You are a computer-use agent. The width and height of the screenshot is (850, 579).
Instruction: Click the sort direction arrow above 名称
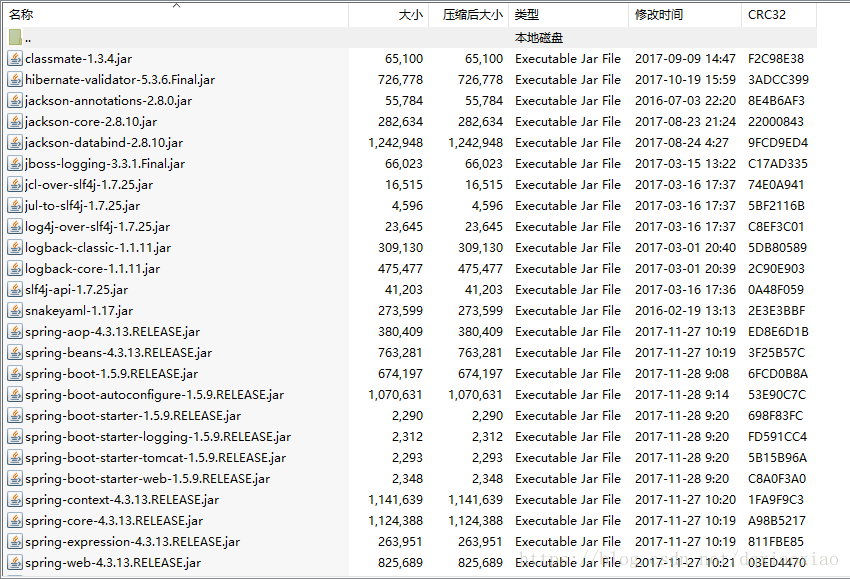tap(176, 5)
